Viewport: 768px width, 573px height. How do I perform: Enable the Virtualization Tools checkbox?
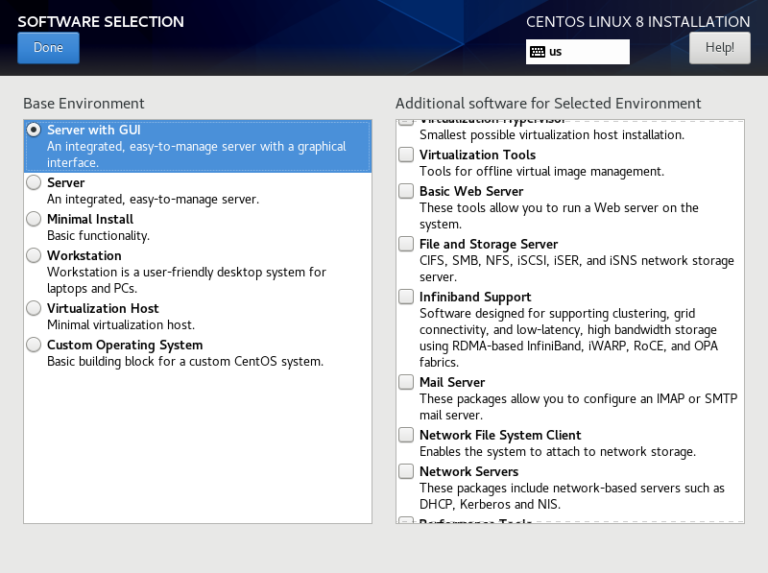[x=406, y=155]
